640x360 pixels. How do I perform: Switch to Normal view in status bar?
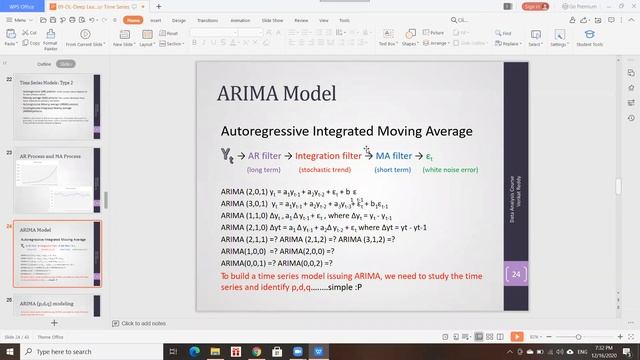click(479, 337)
